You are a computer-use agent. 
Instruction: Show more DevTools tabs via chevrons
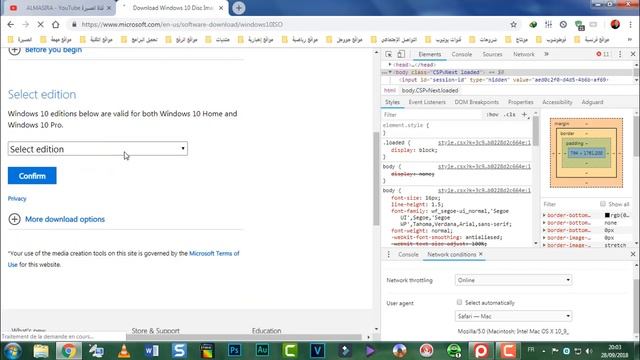tap(547, 54)
